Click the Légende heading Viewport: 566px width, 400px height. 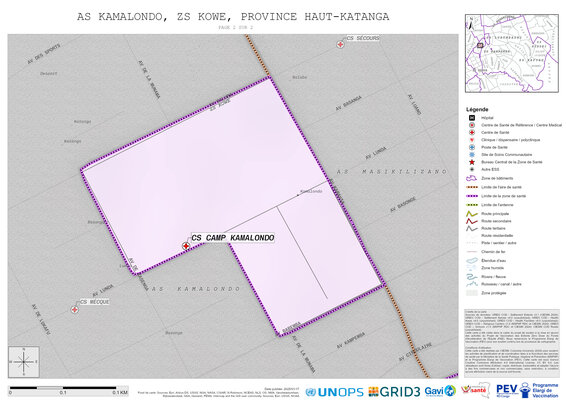[x=477, y=109]
